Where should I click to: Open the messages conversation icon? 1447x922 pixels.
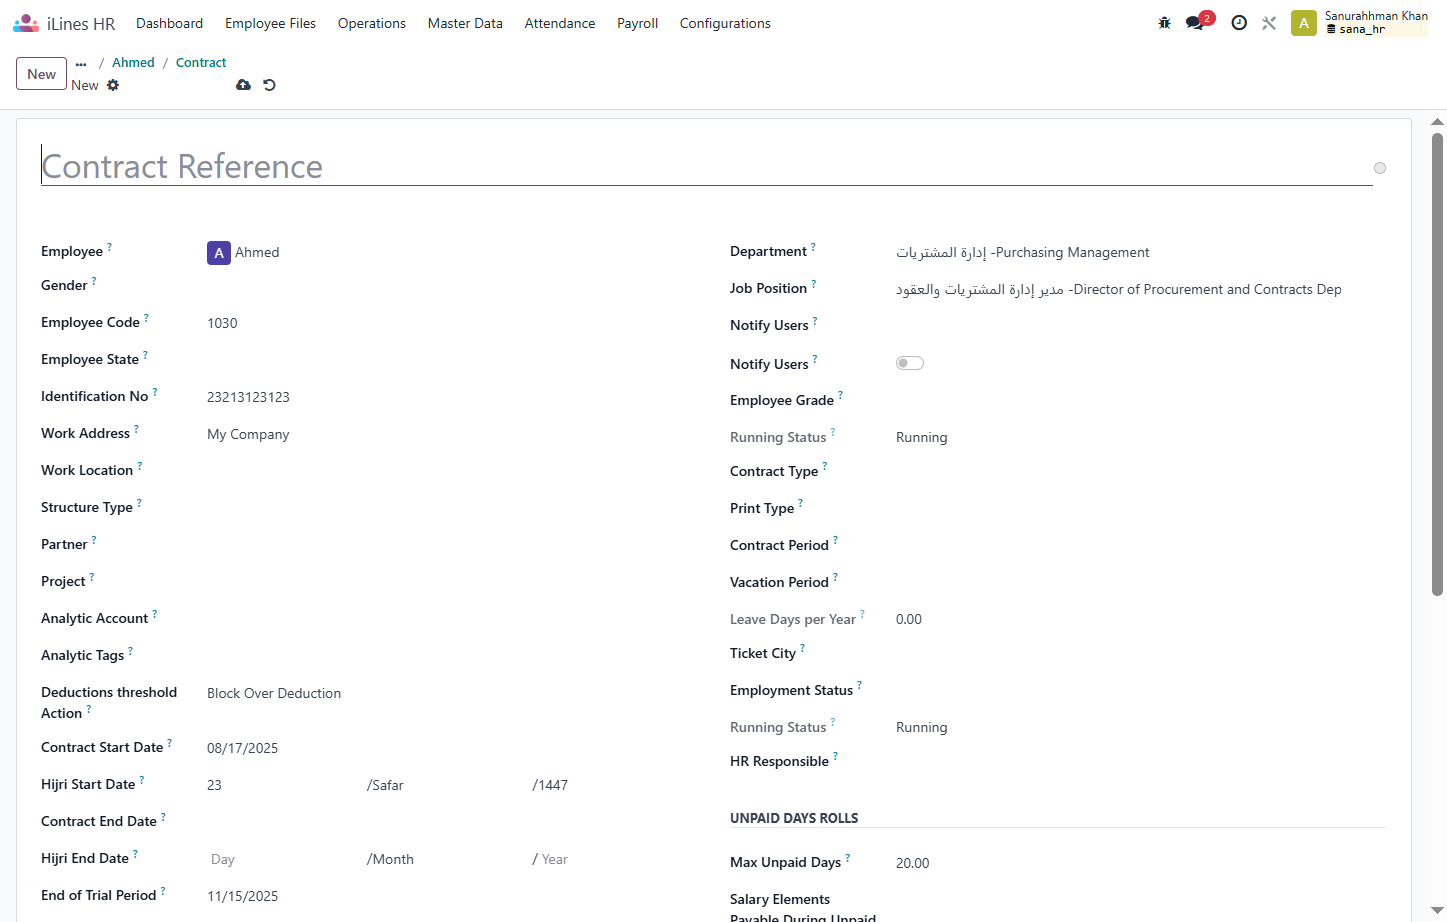tap(1195, 23)
